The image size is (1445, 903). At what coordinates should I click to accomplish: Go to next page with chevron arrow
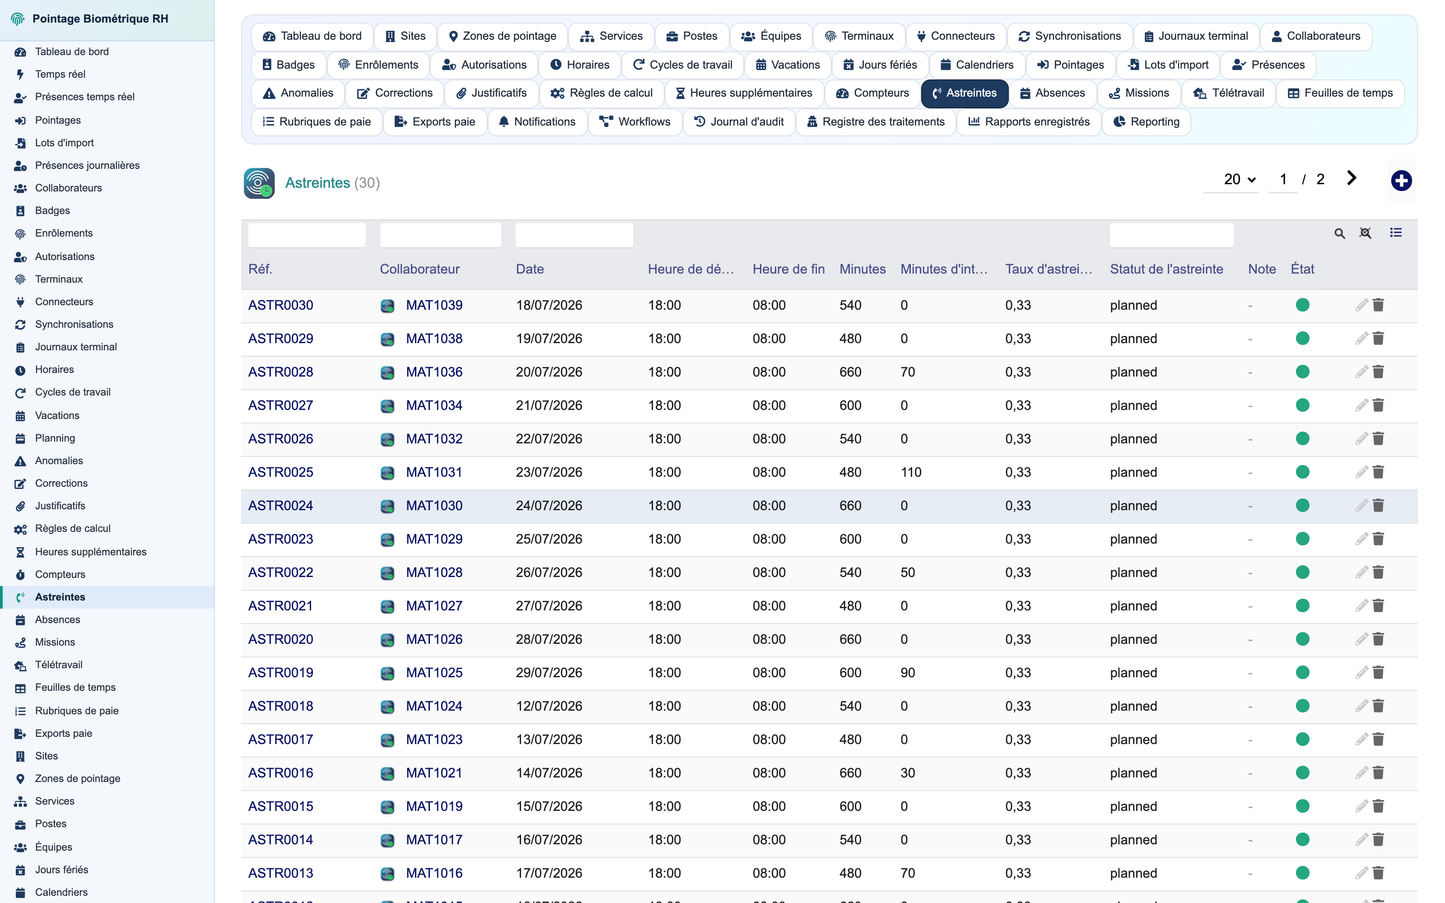(x=1351, y=178)
